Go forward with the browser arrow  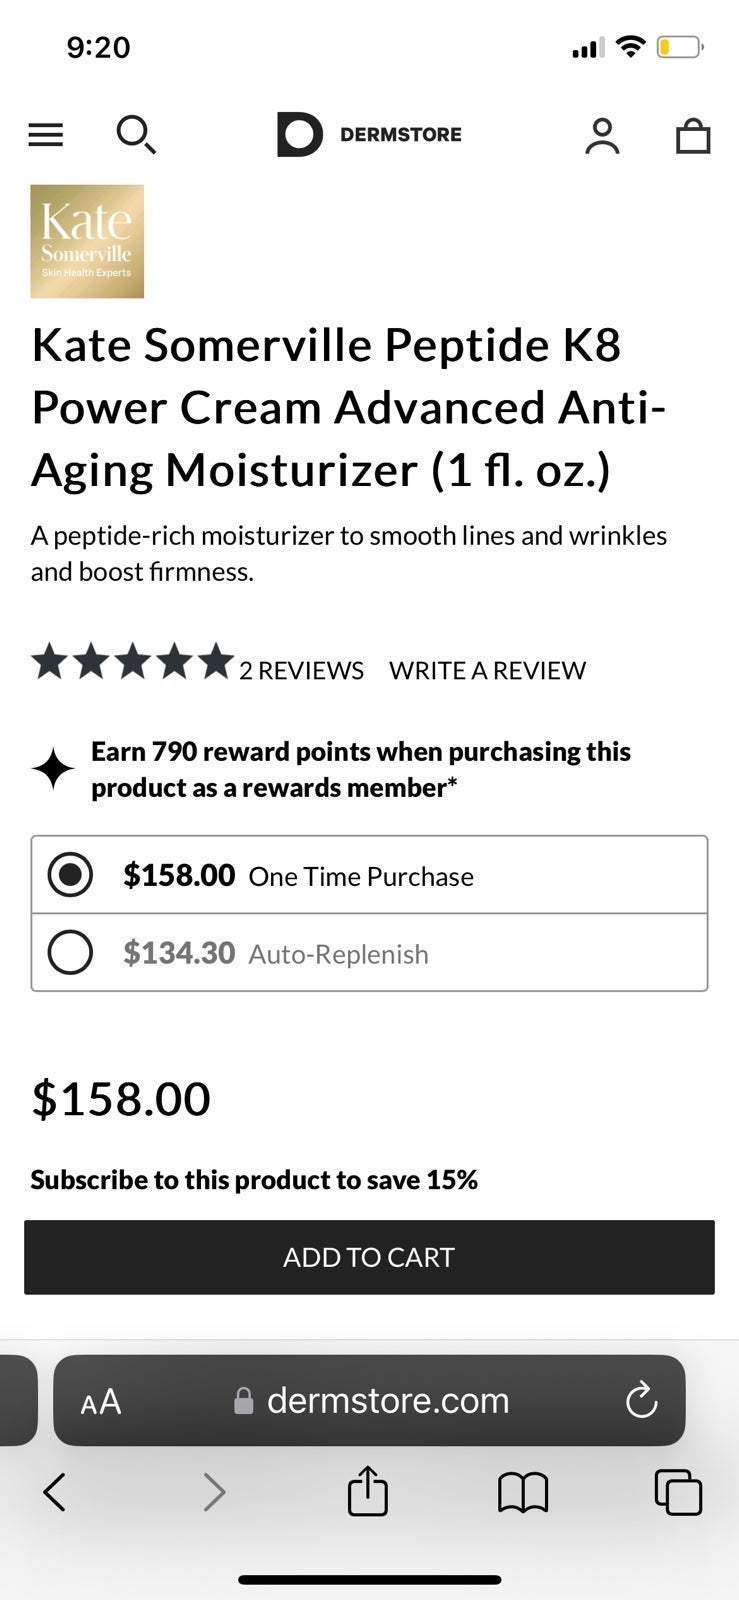(x=213, y=1492)
